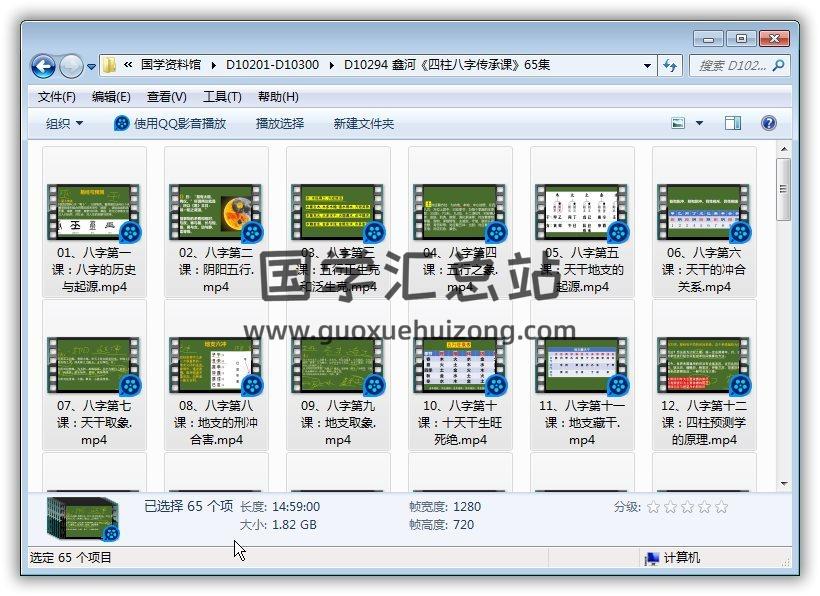
Task: Click file name 07、八字第七课：天干取象.mp4
Action: pyautogui.click(x=94, y=422)
